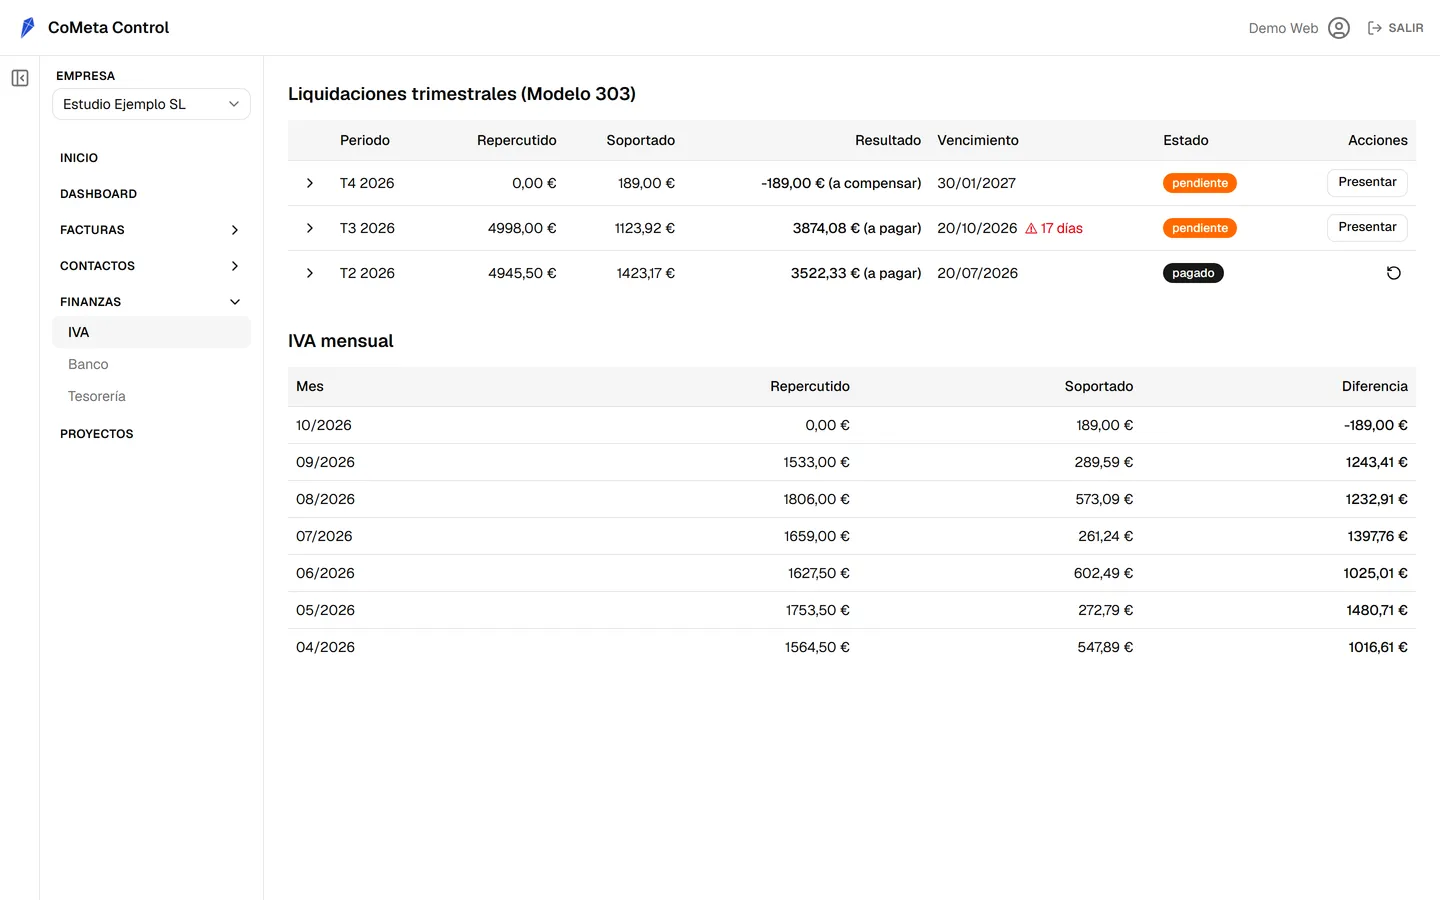
Task: Click the pagado badge for T2 2026
Action: click(x=1193, y=273)
